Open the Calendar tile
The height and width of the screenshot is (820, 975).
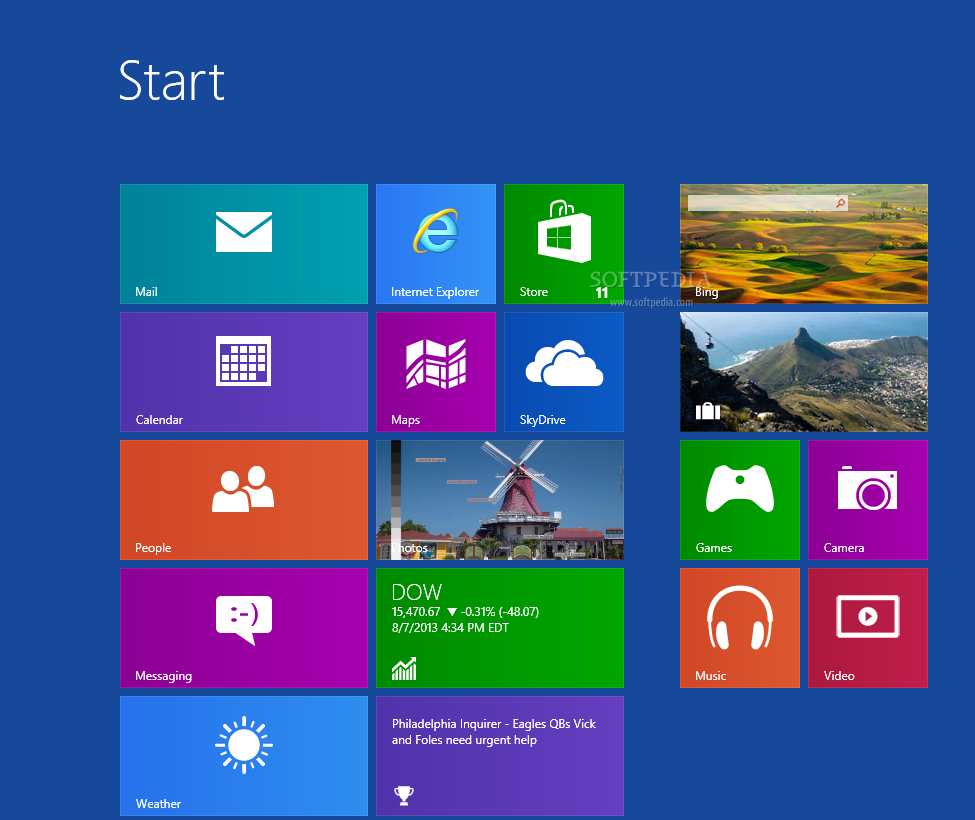click(244, 372)
